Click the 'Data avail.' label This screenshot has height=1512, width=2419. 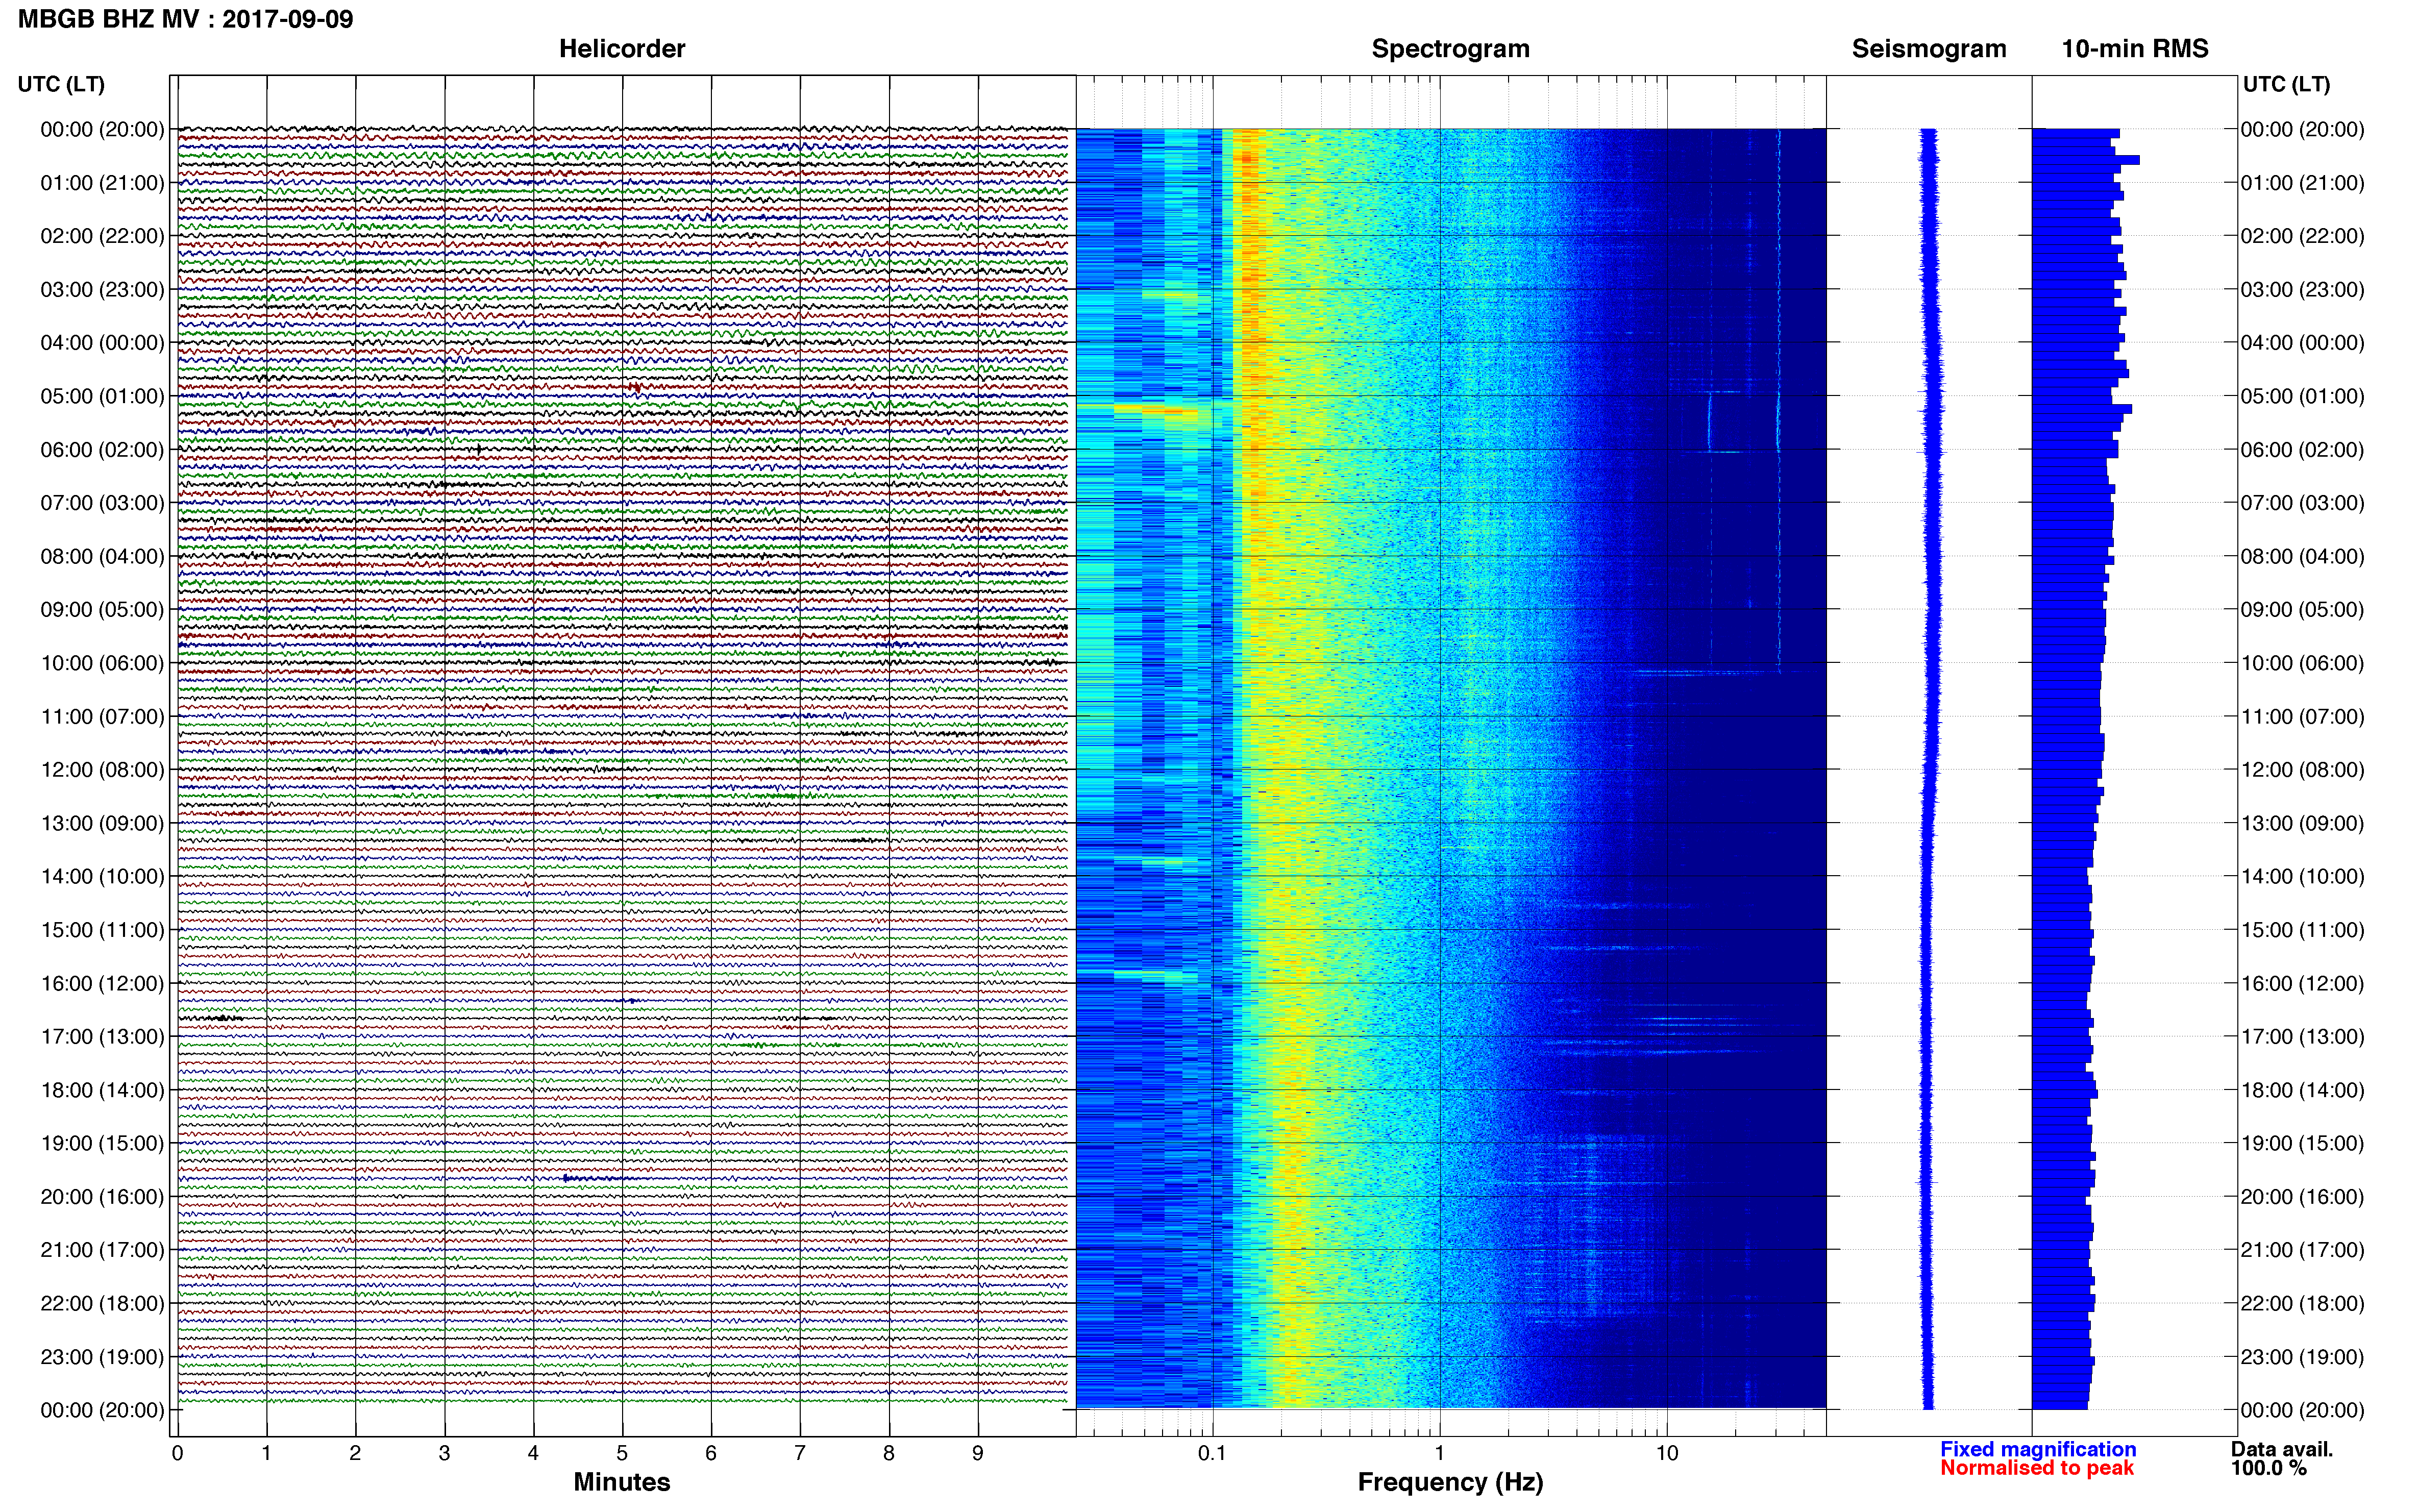pos(2282,1449)
